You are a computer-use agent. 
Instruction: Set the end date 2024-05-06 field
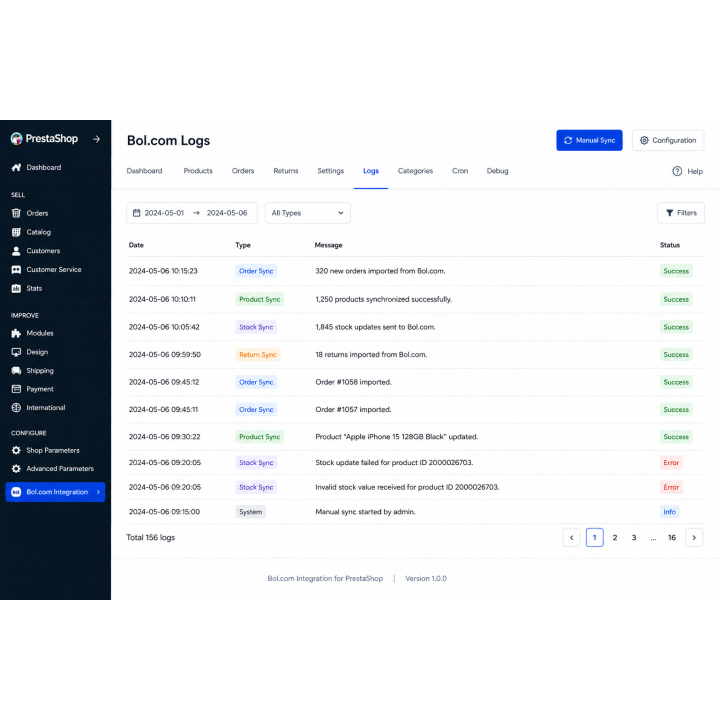(x=227, y=213)
